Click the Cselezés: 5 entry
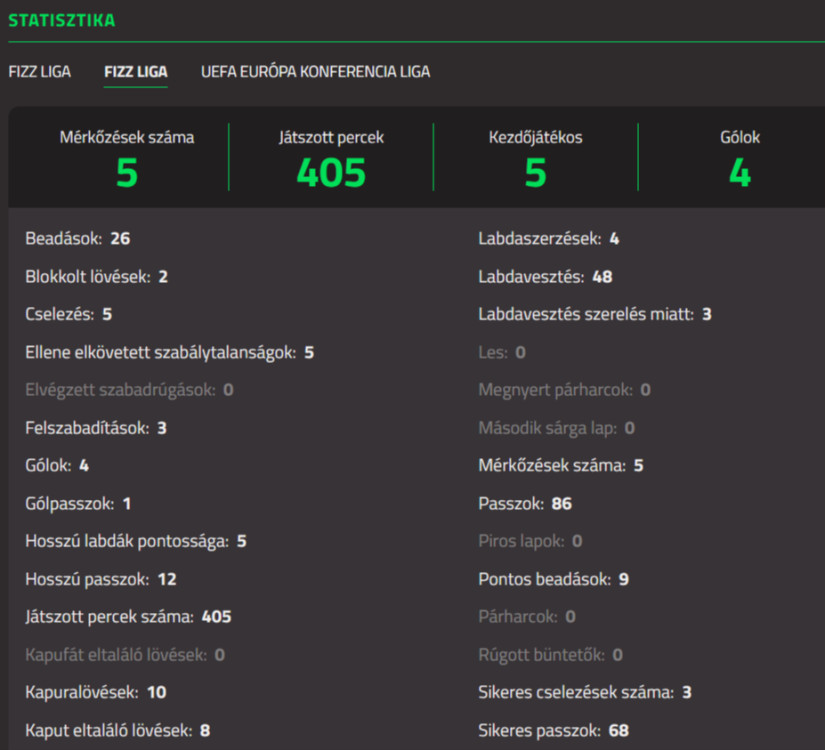The image size is (825, 750). tap(68, 314)
